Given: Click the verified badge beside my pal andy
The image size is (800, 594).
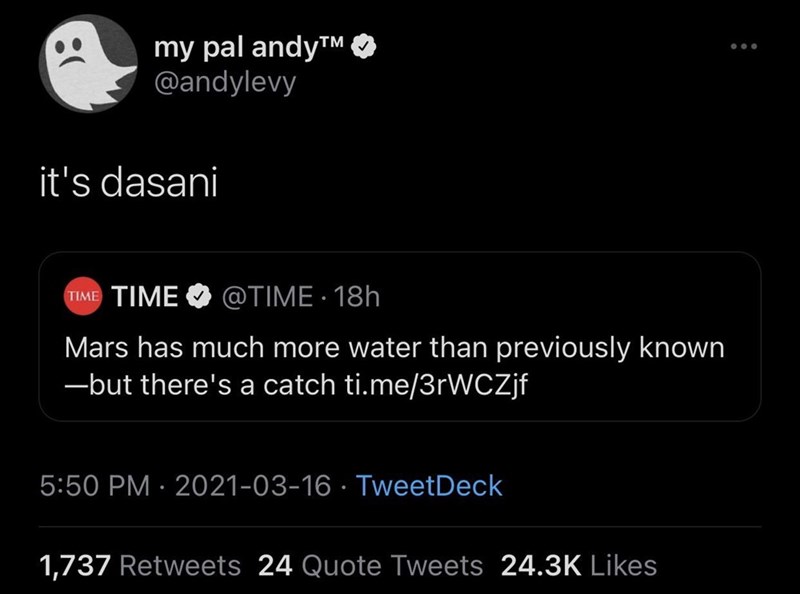Looking at the screenshot, I should pos(367,46).
